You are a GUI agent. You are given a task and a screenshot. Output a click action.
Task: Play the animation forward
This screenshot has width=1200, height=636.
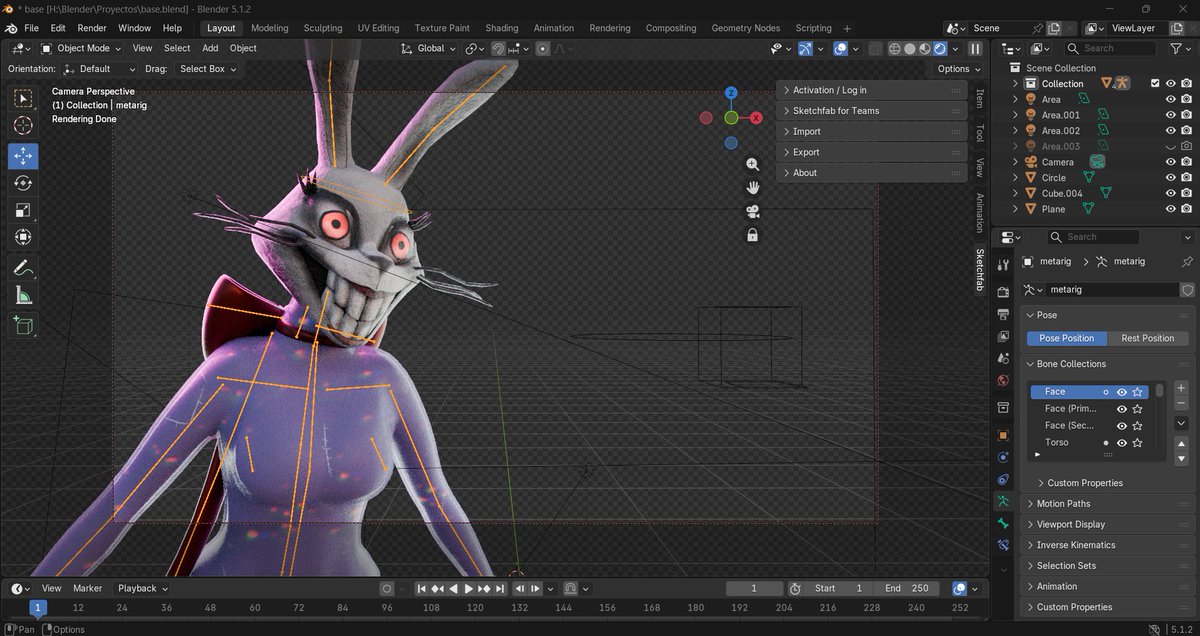(469, 589)
